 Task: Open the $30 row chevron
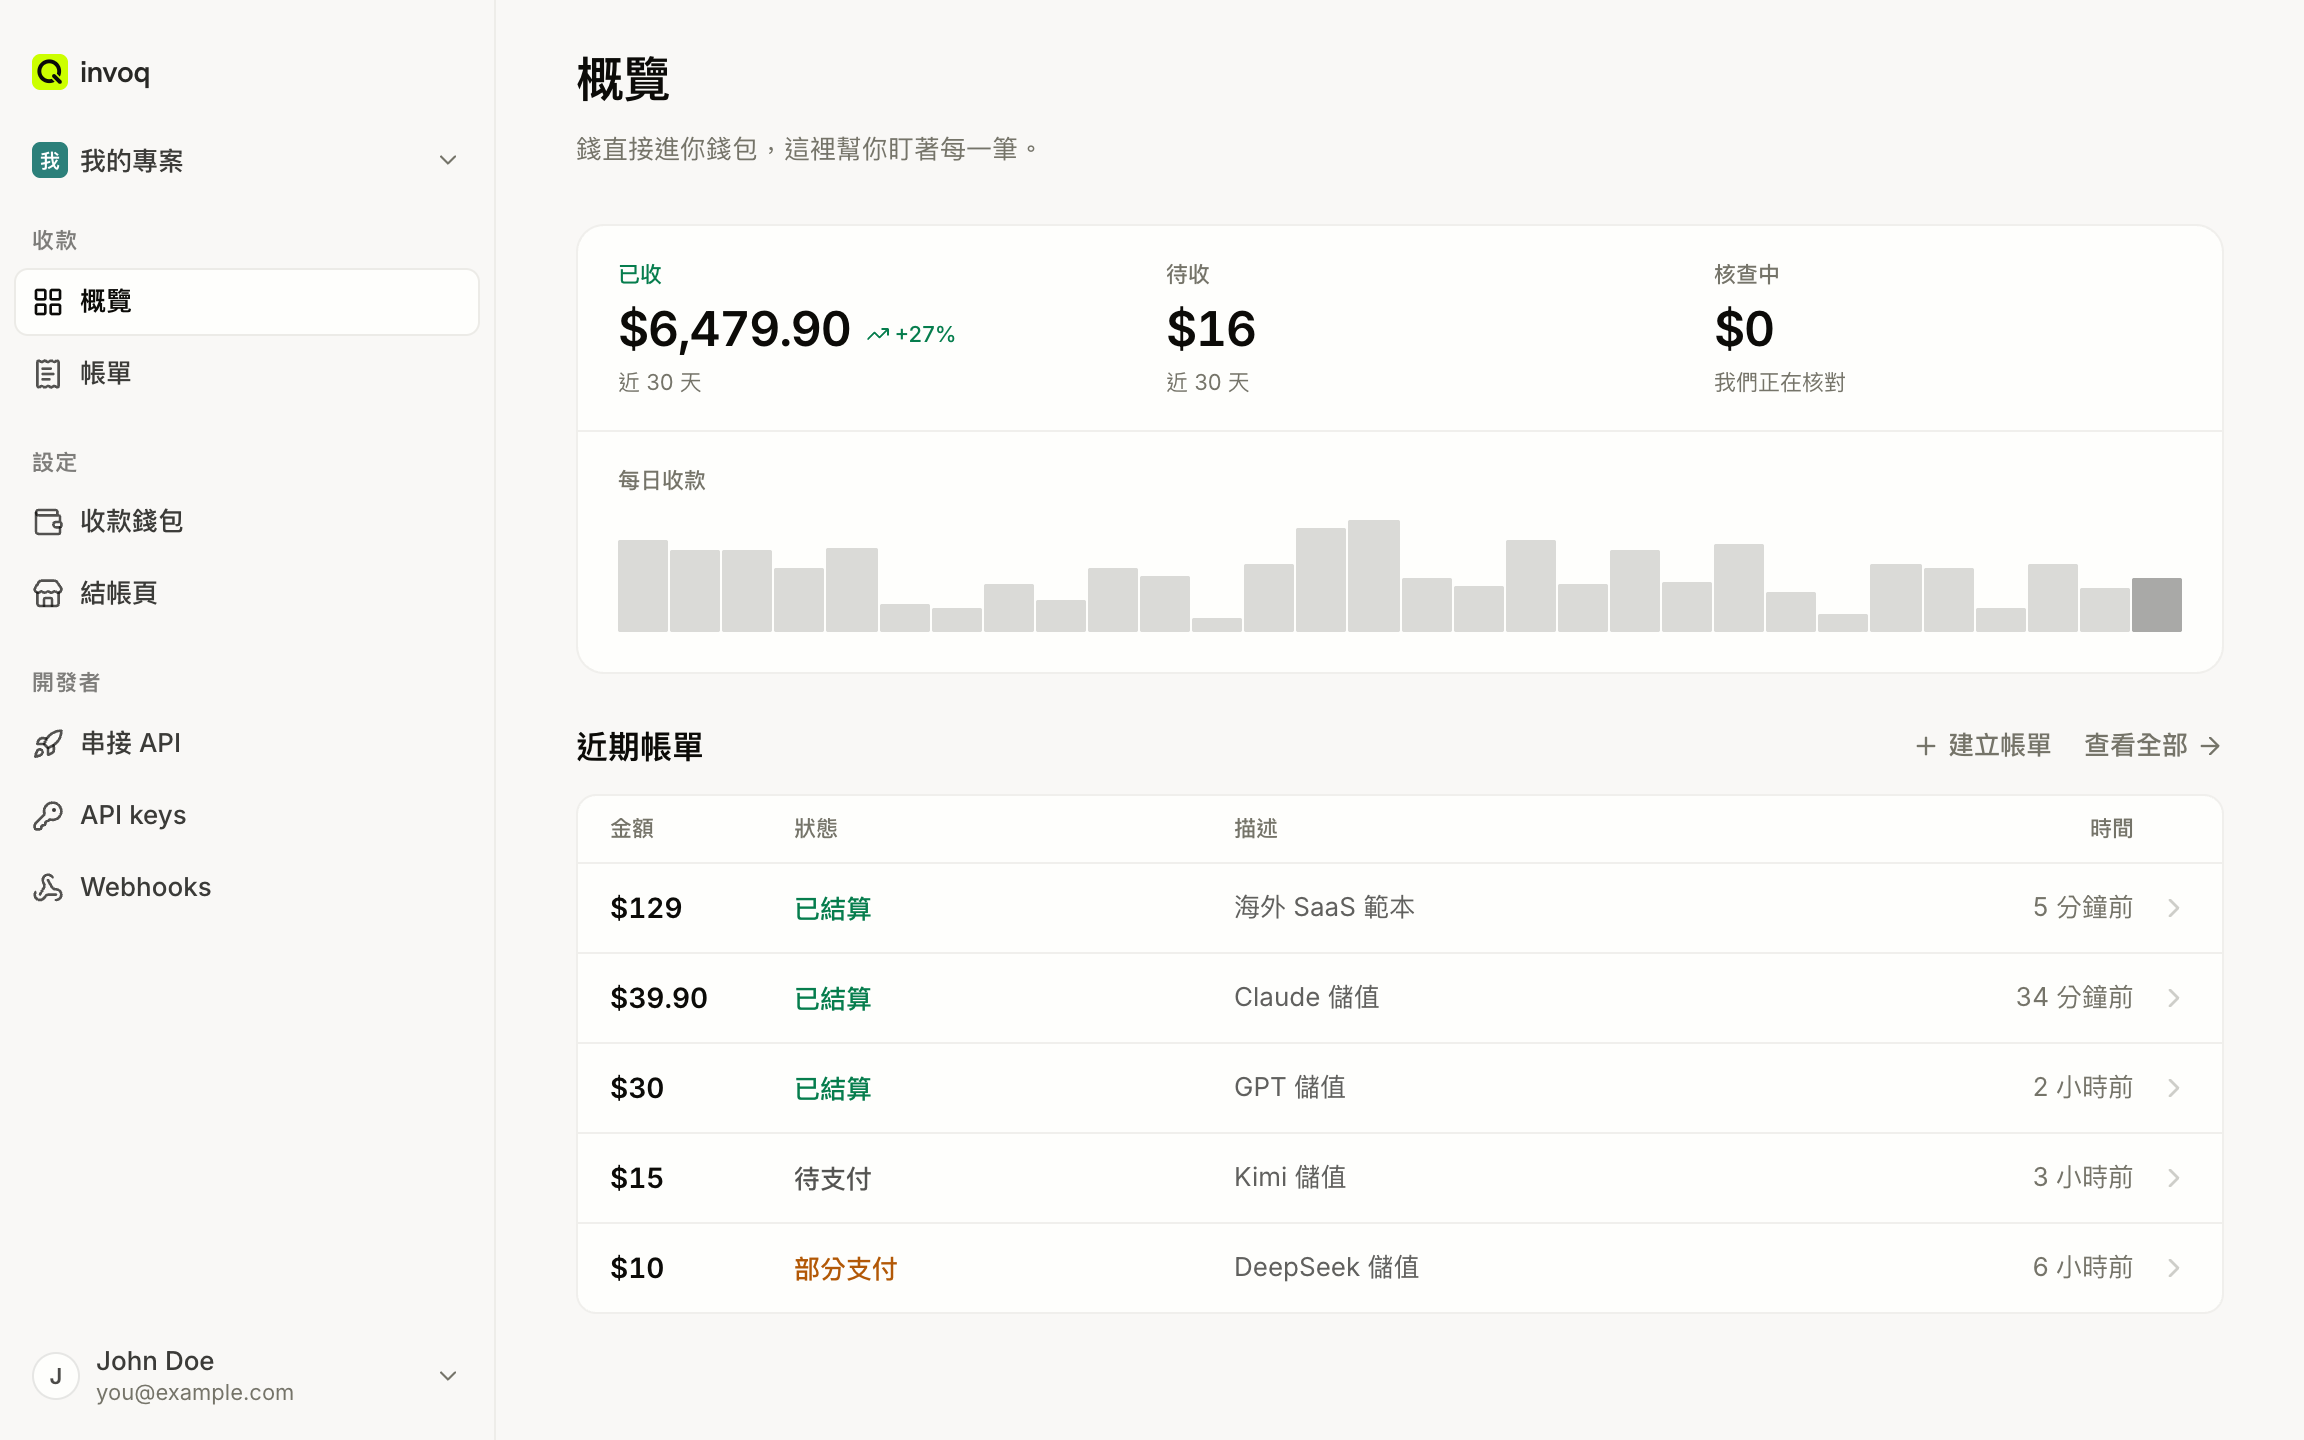point(2173,1088)
